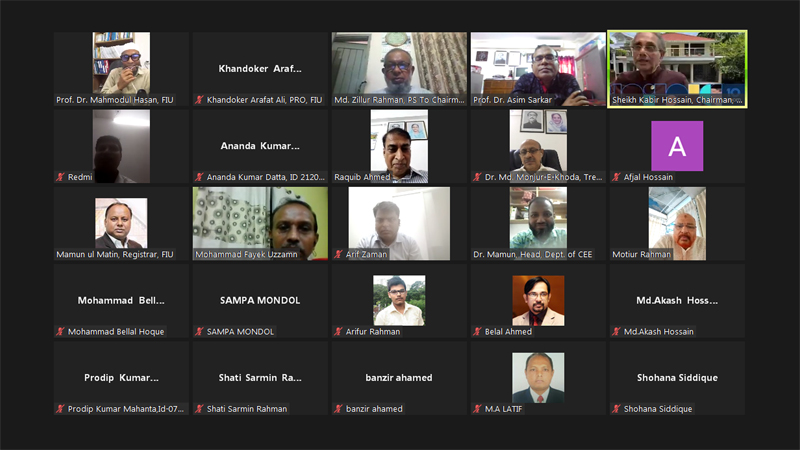The image size is (800, 450).
Task: Click the muted mic icon next to Khandoker Arafat Ali
Action: tap(199, 100)
